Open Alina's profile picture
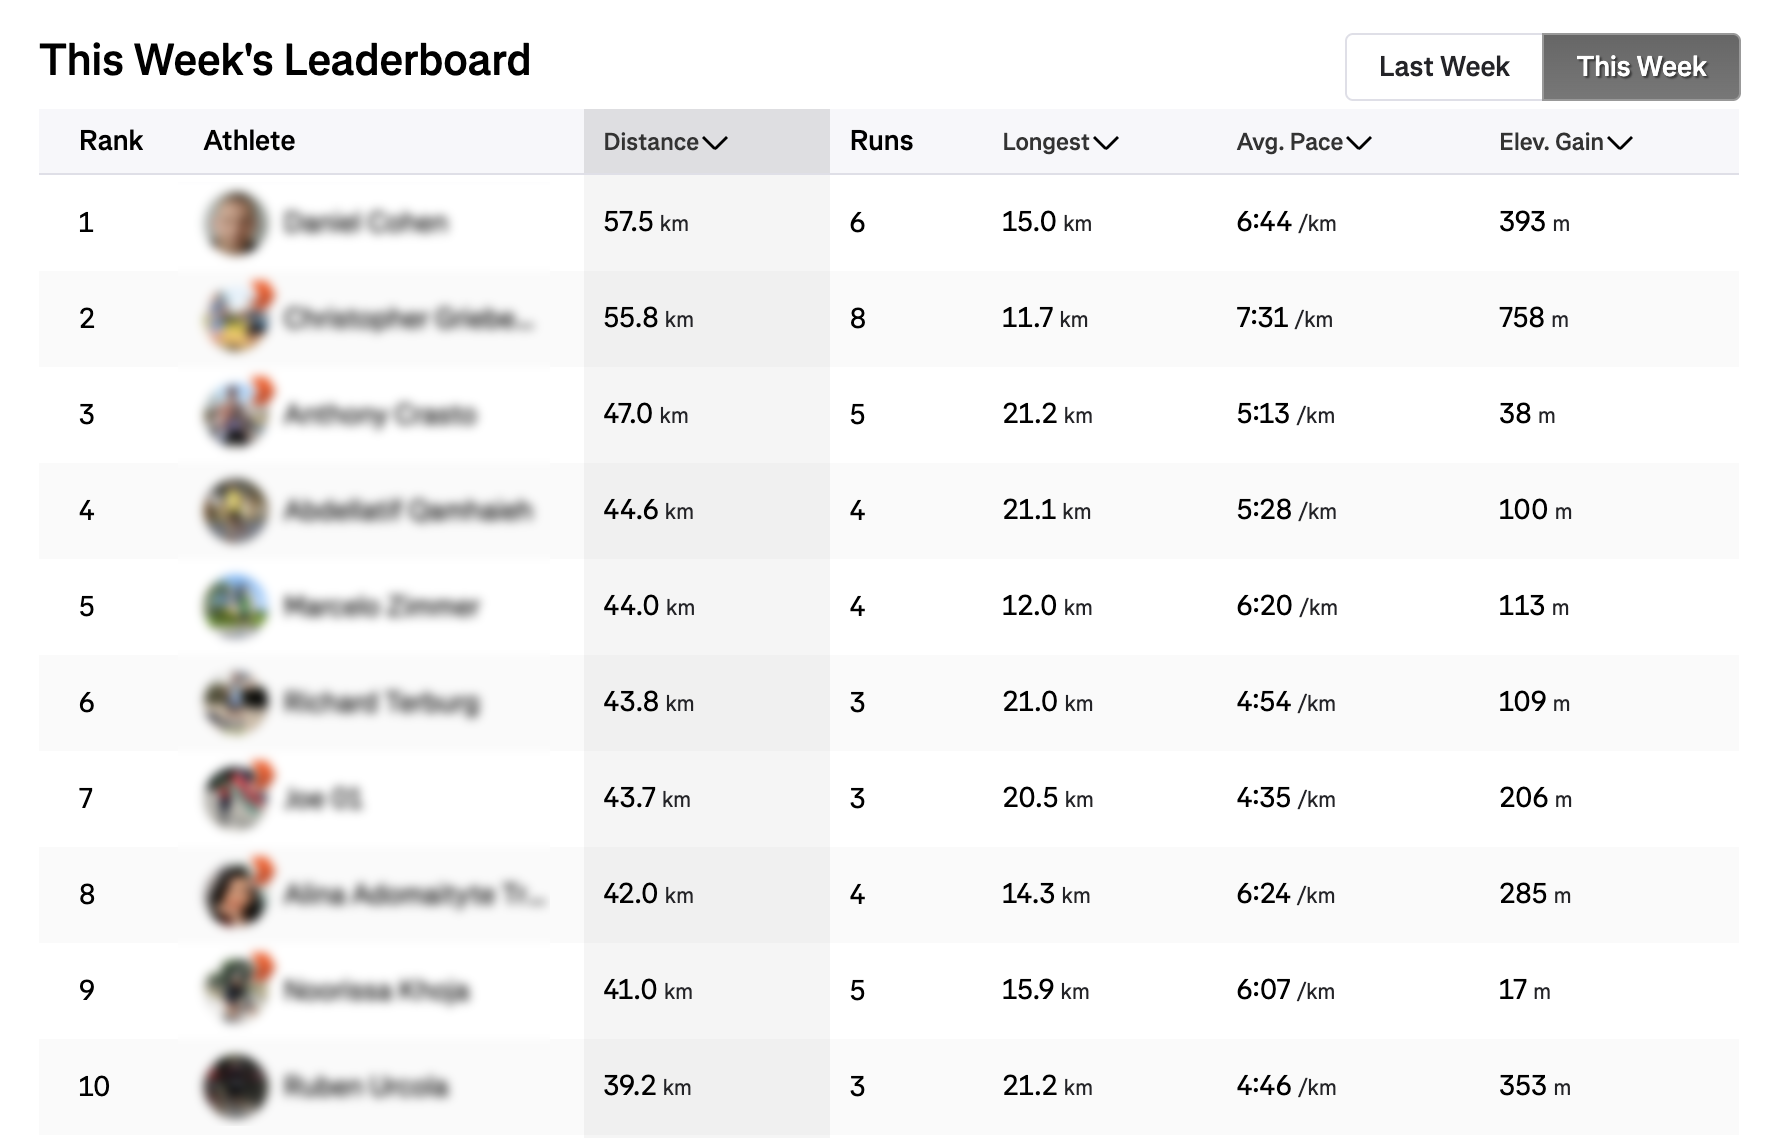 (x=235, y=894)
